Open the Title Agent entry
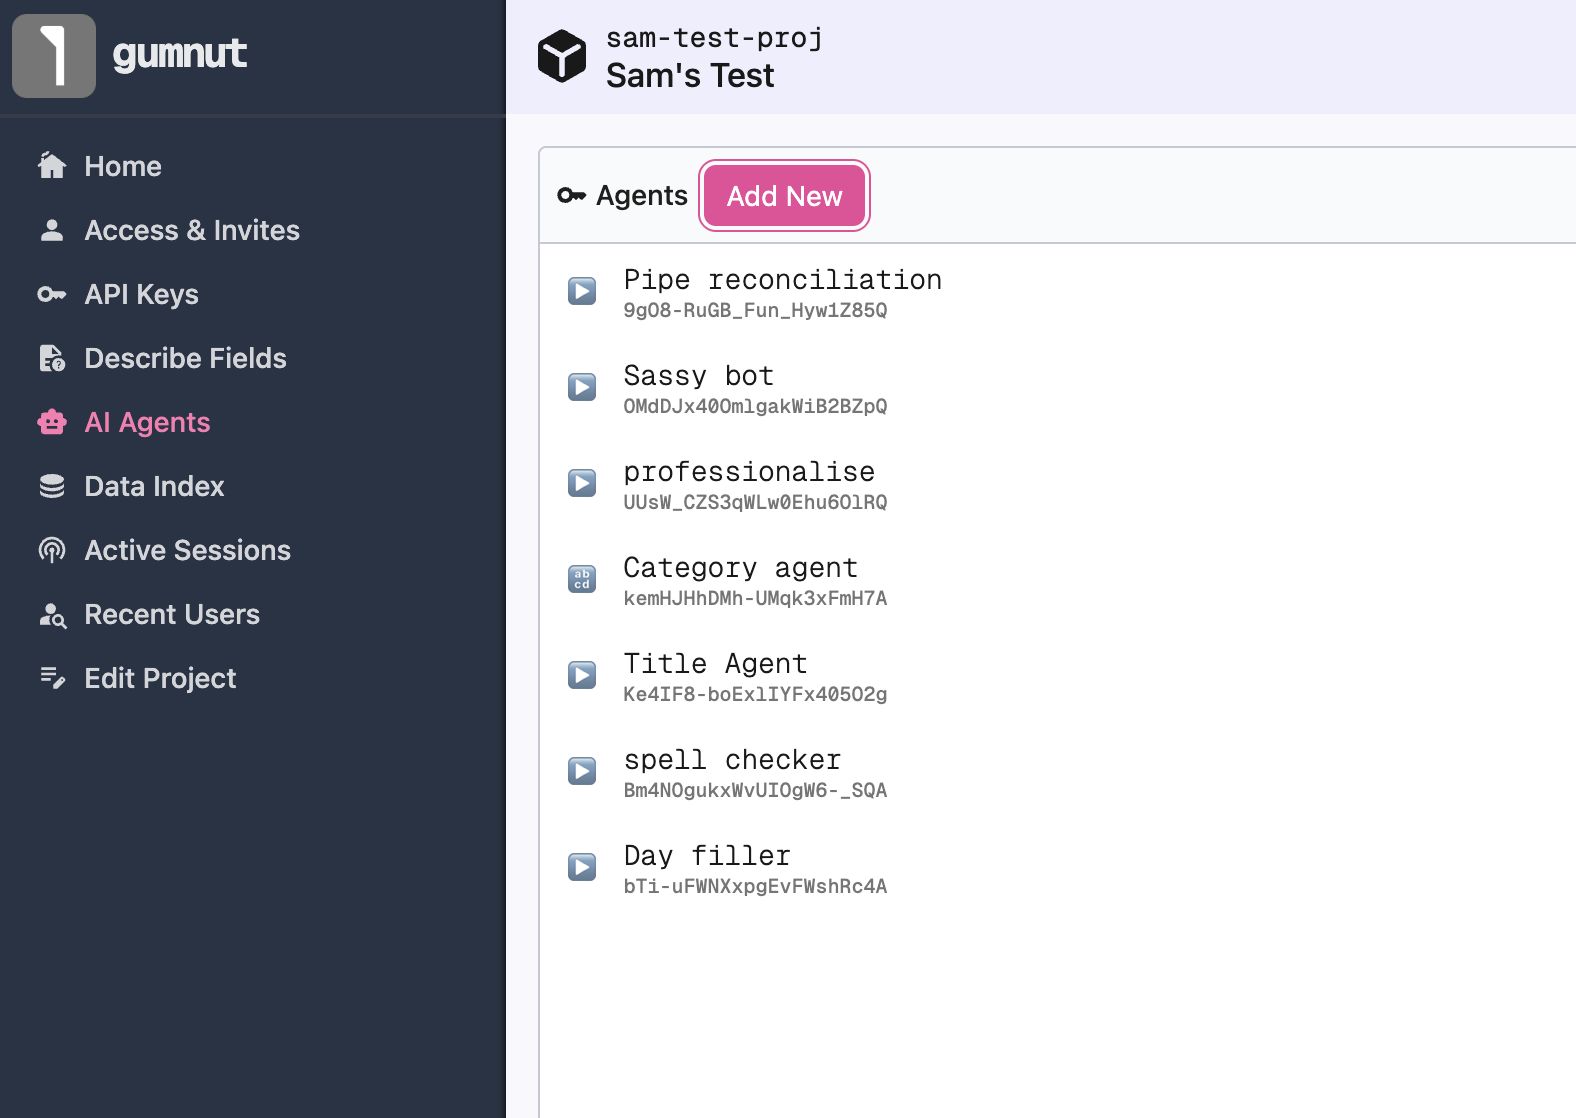Screen dimensions: 1576x1118 715,663
